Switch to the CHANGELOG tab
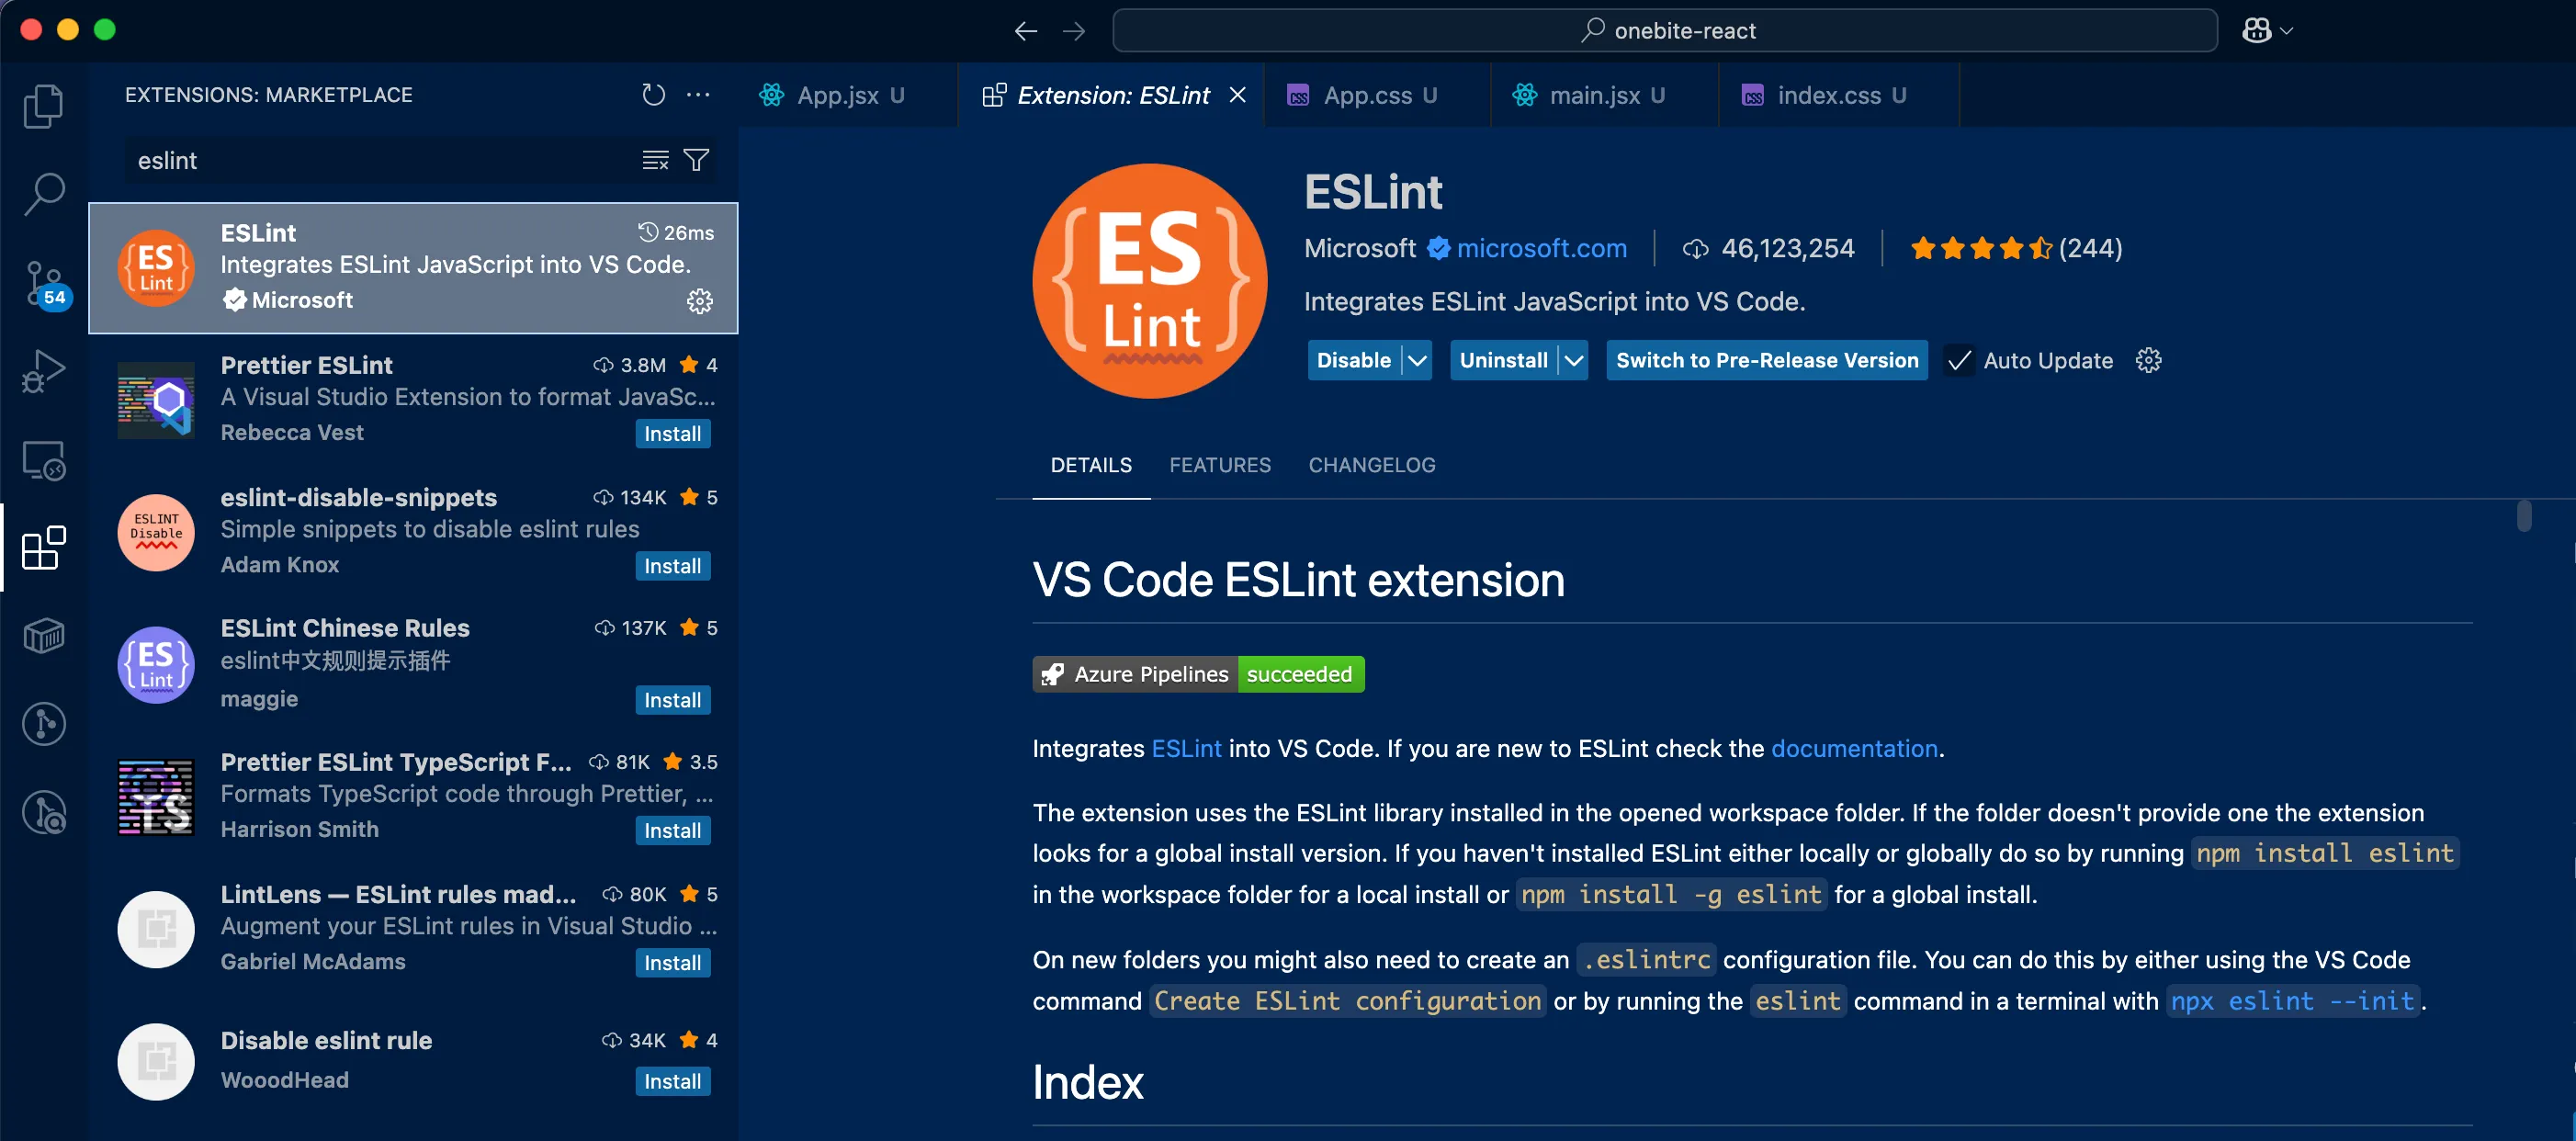 [1371, 465]
